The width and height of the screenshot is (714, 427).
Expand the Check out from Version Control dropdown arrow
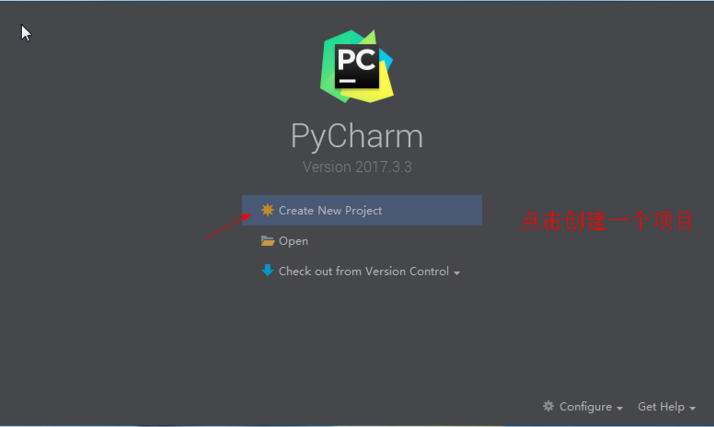(x=457, y=273)
